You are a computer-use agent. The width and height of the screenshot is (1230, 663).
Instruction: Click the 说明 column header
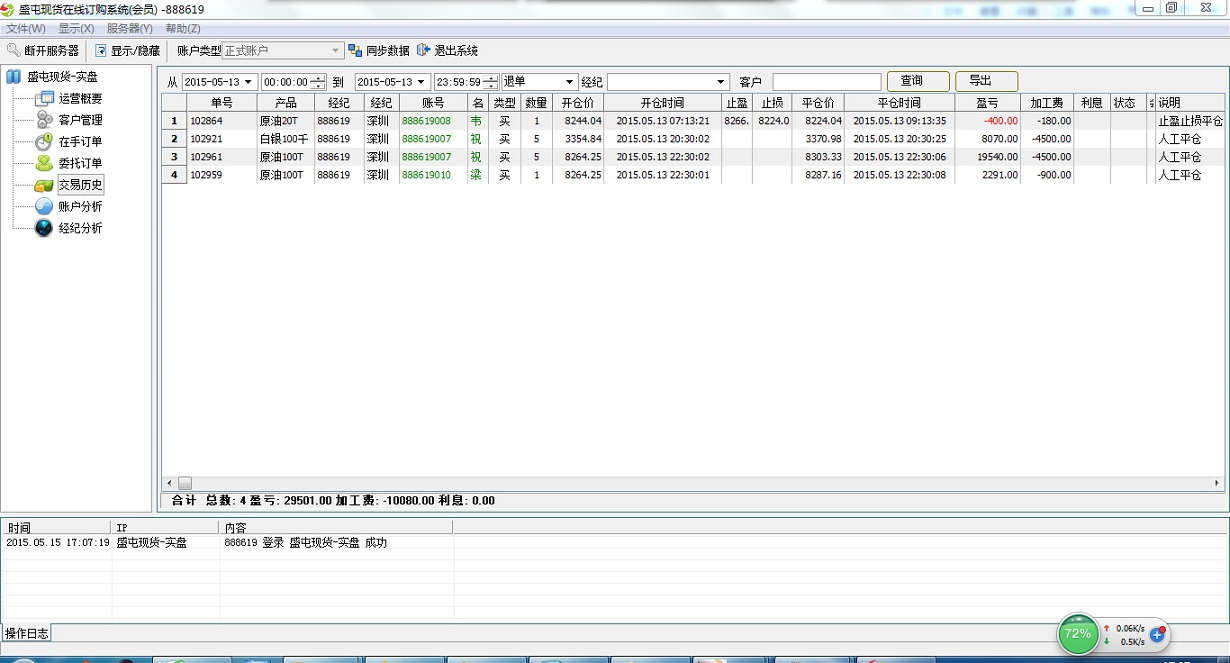click(1190, 103)
